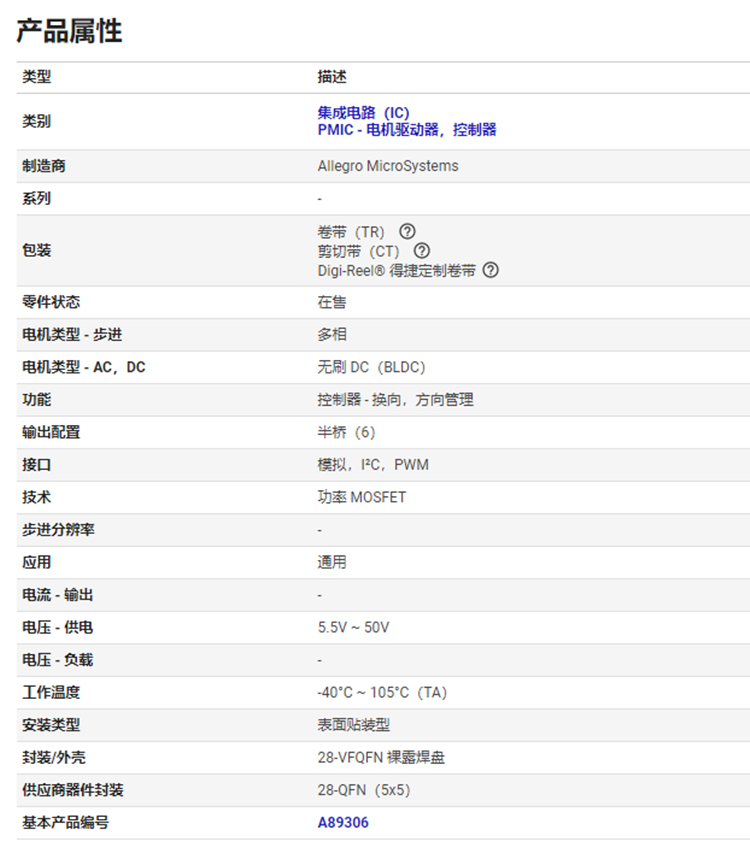
Task: Select the 描述 column header
Action: pos(332,77)
